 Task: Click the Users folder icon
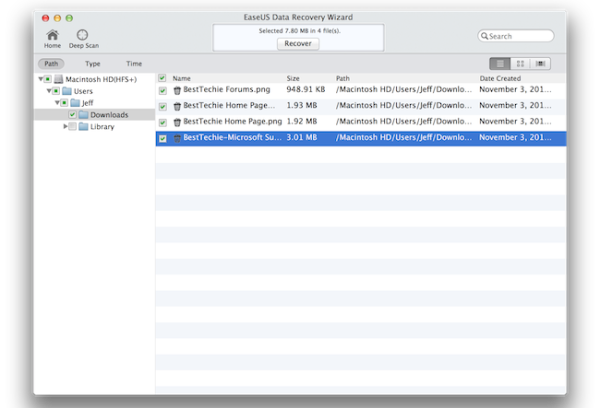pyautogui.click(x=67, y=91)
